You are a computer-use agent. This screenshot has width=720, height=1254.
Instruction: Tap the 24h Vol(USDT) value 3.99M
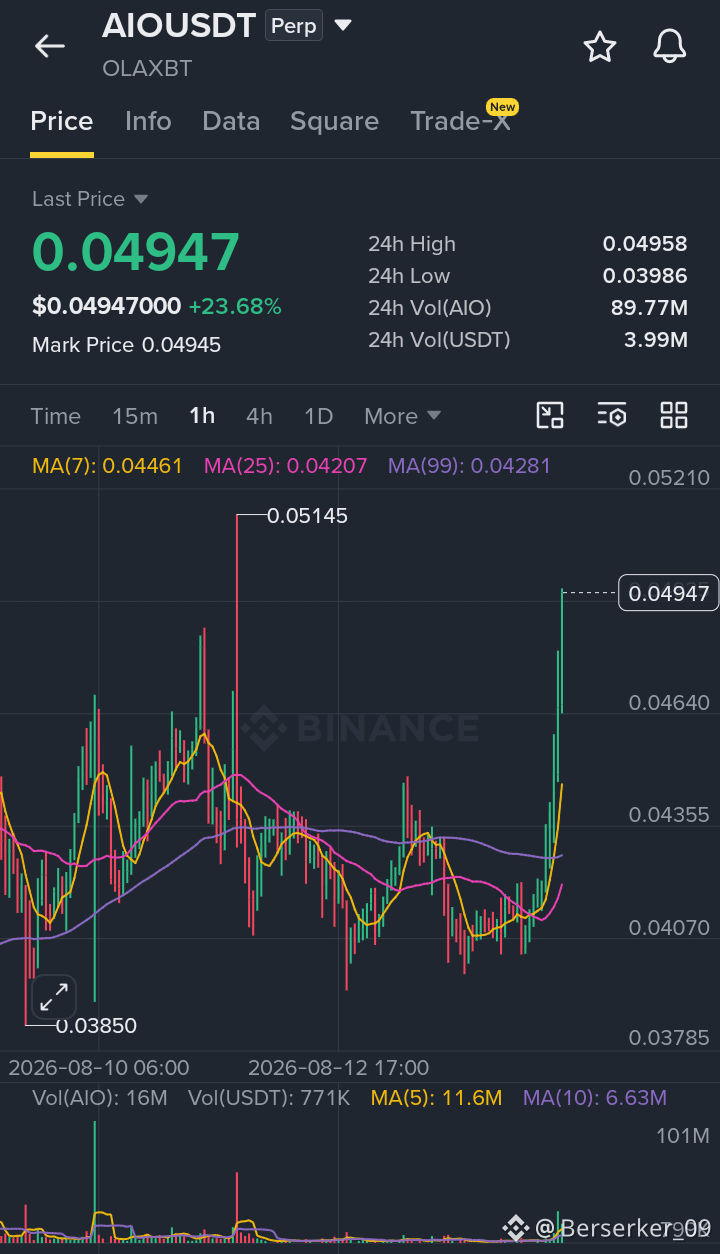click(x=656, y=340)
